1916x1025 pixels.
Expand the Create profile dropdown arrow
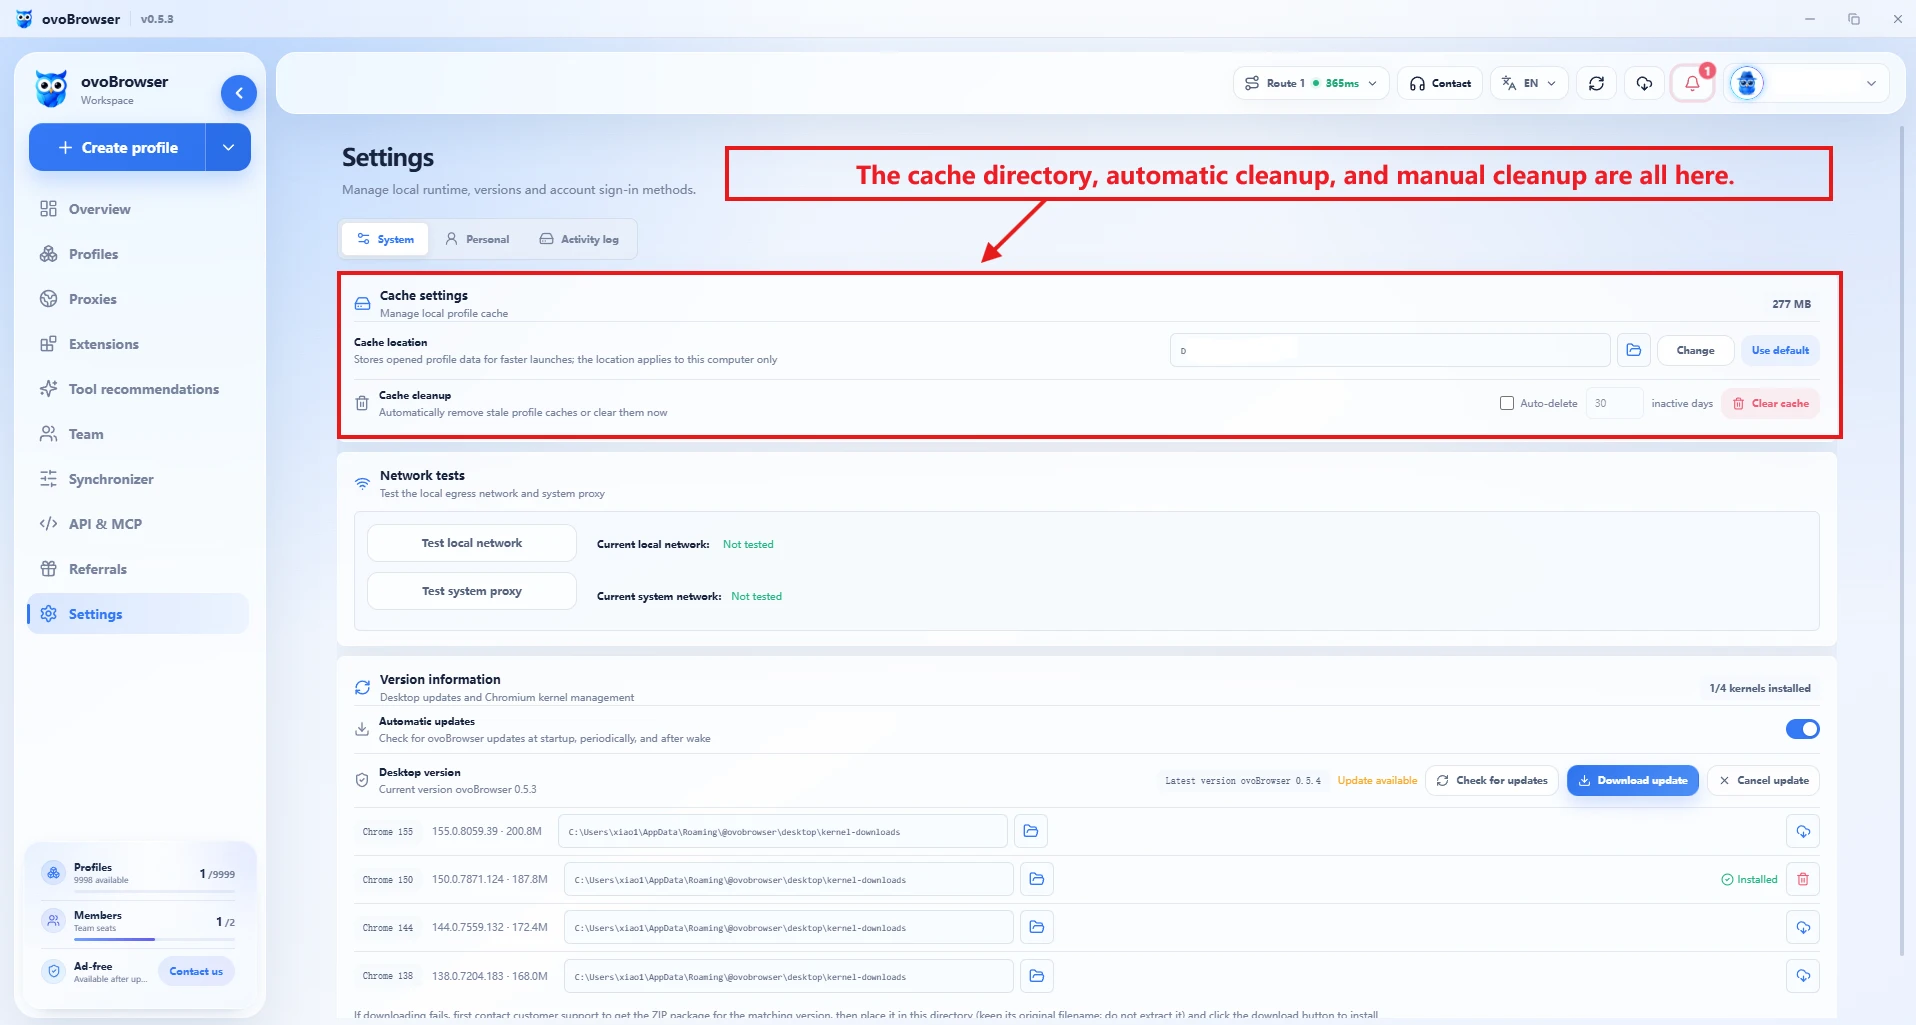tap(228, 147)
